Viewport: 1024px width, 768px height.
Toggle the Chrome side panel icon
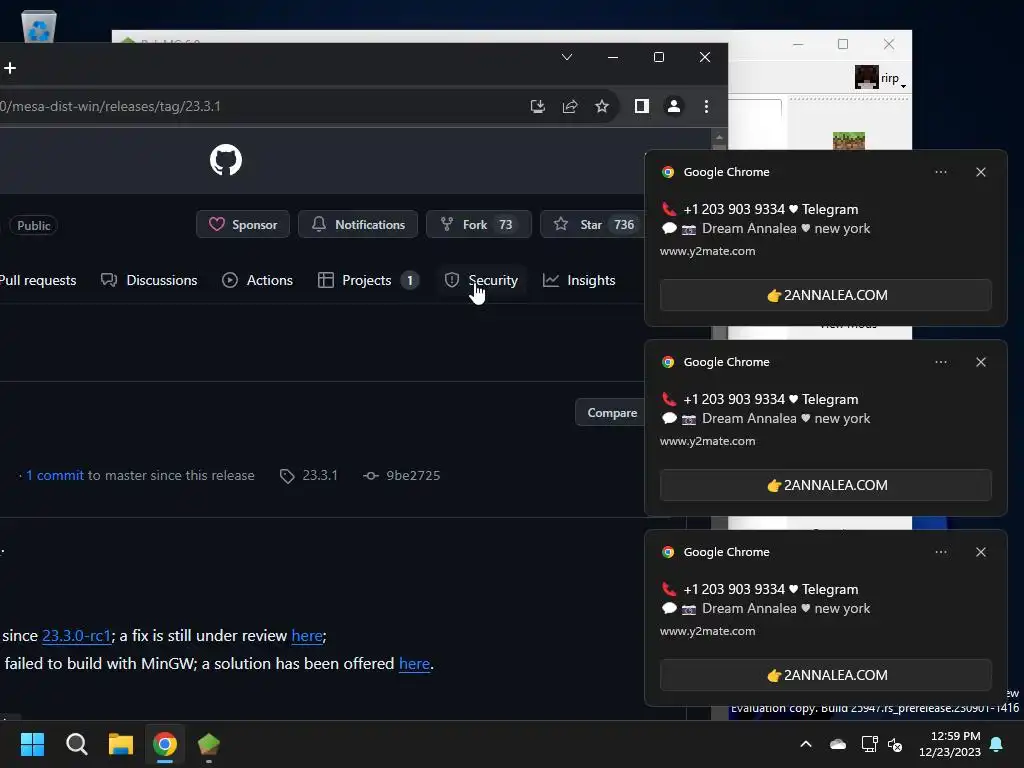[642, 106]
